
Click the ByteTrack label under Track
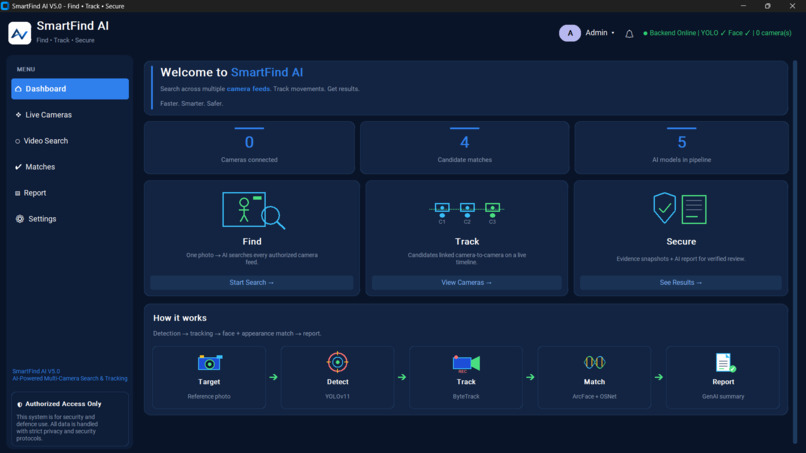[x=466, y=396]
